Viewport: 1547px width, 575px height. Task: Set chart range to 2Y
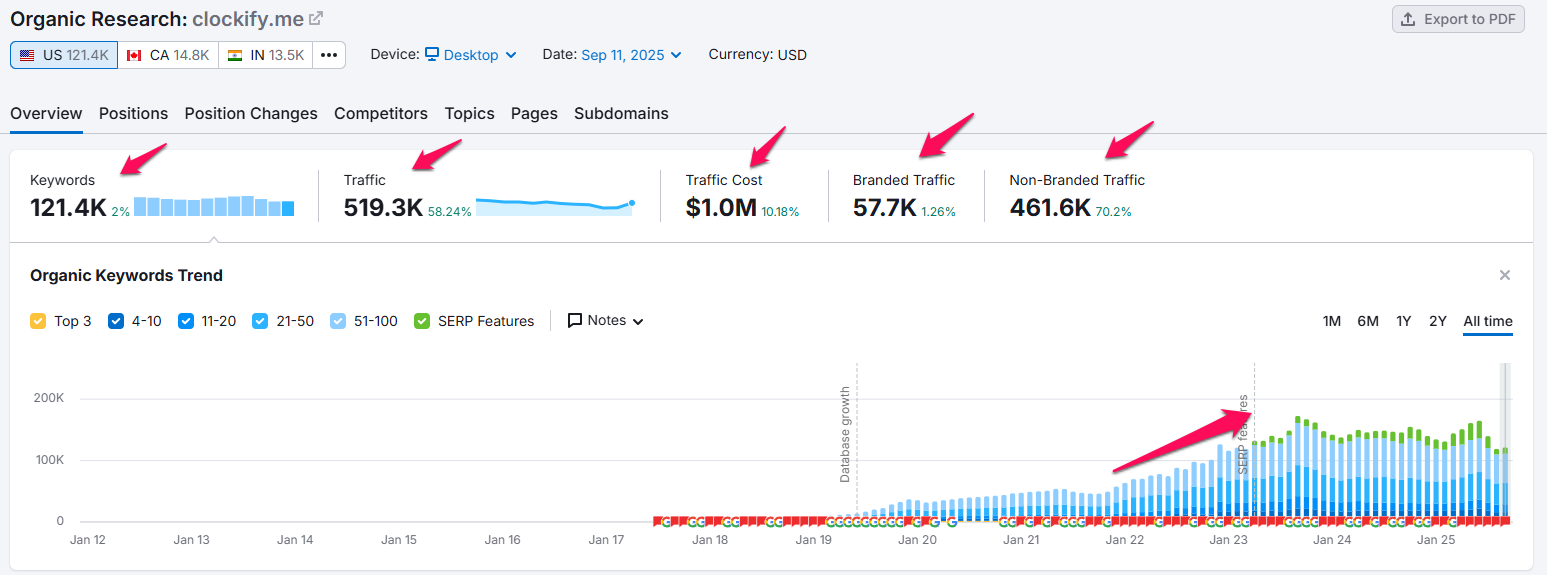click(1438, 321)
